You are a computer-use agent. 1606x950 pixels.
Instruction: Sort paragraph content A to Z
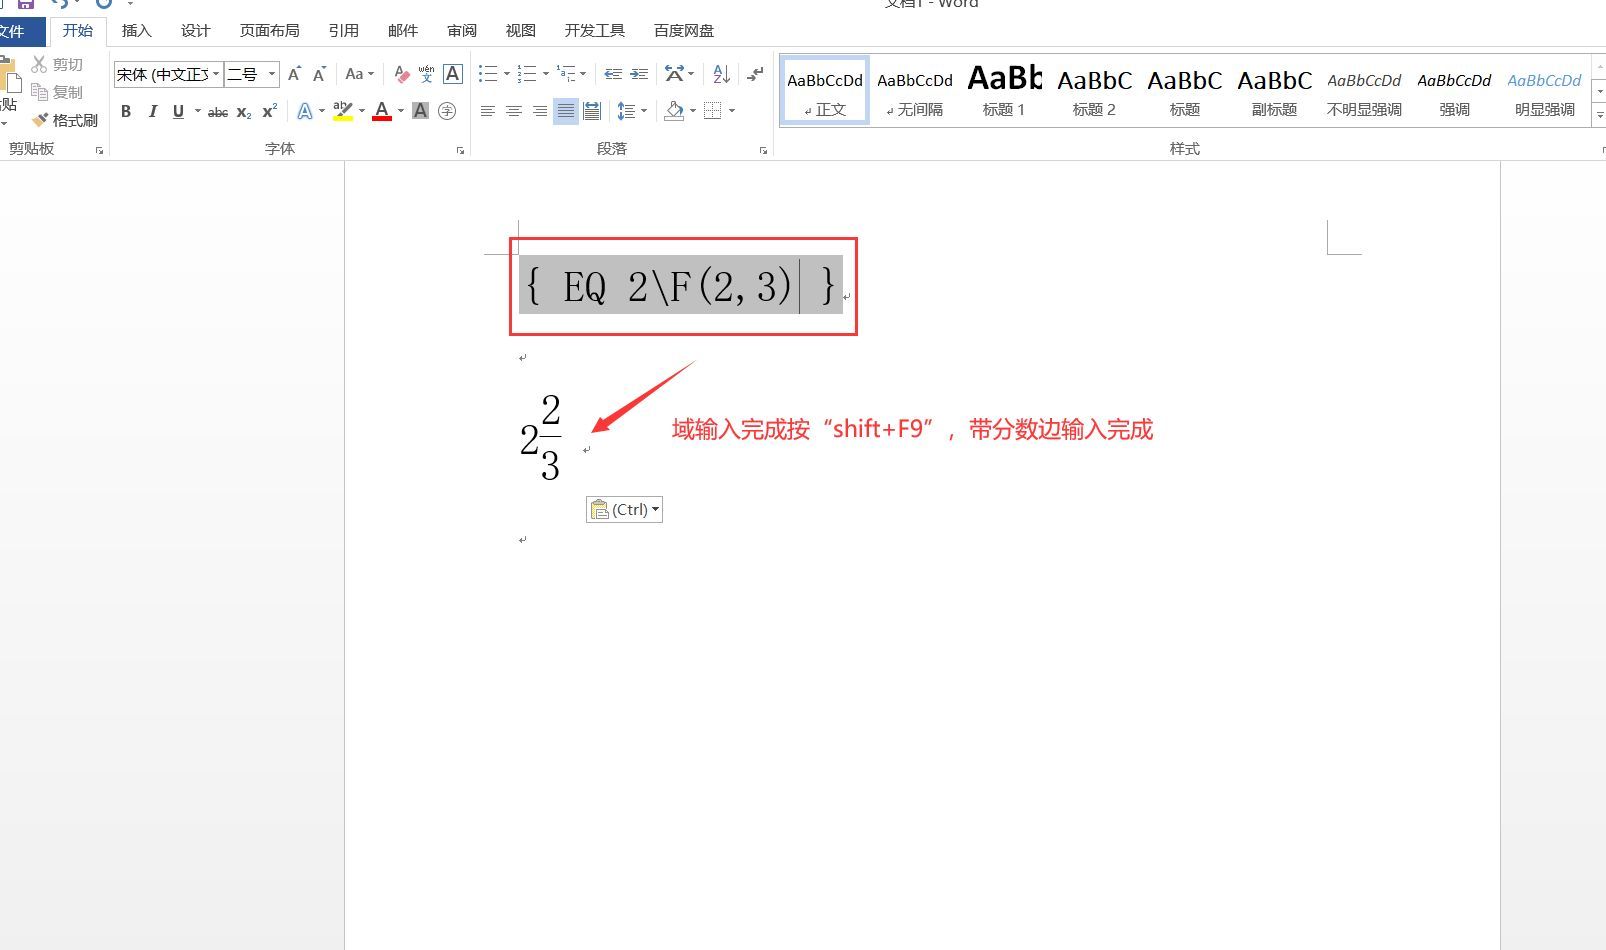721,74
